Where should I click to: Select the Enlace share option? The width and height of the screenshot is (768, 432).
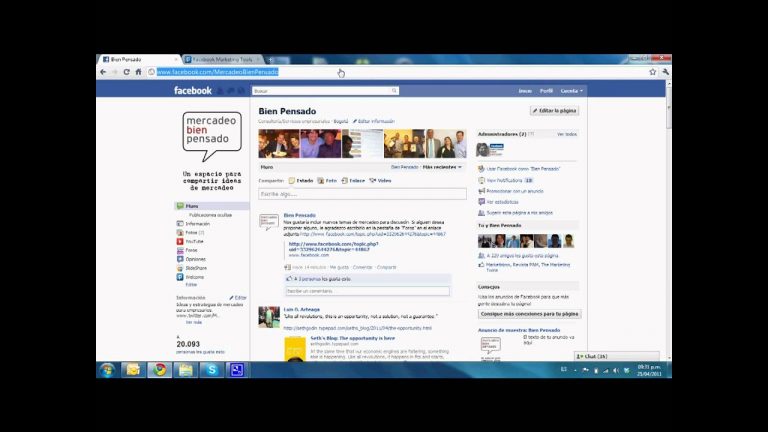click(x=353, y=181)
